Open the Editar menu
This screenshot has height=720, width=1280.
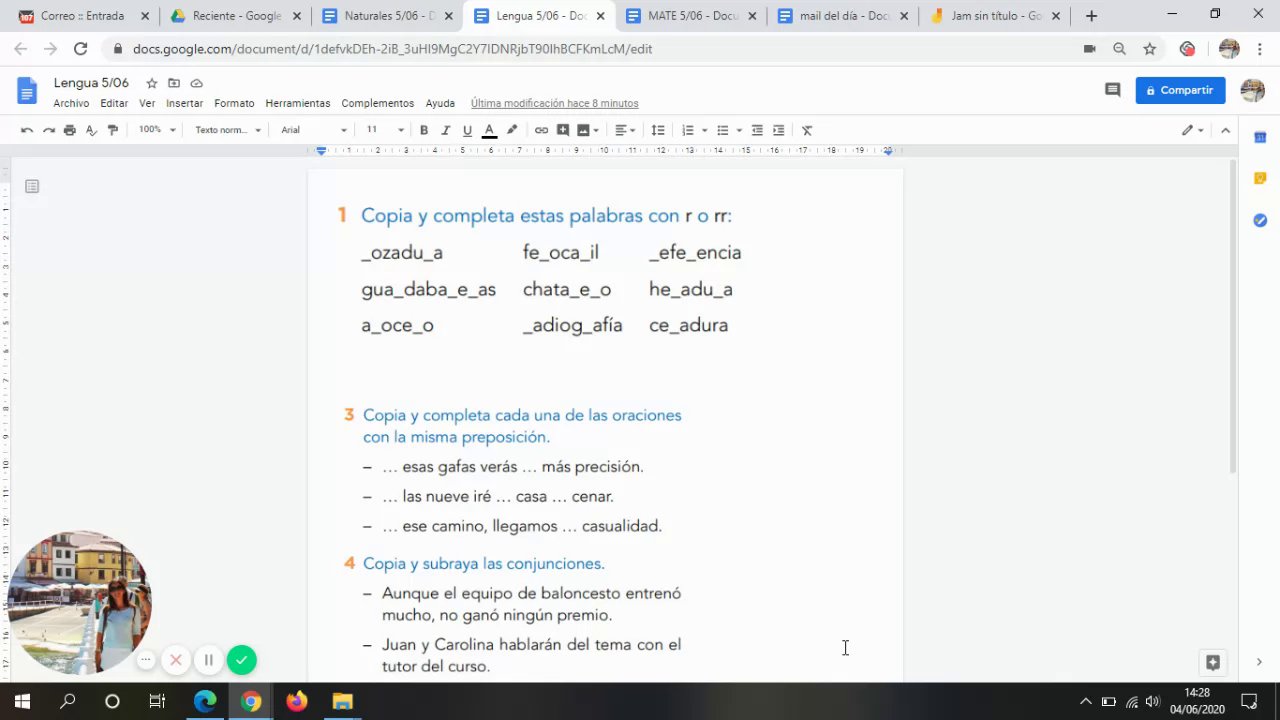coord(114,103)
